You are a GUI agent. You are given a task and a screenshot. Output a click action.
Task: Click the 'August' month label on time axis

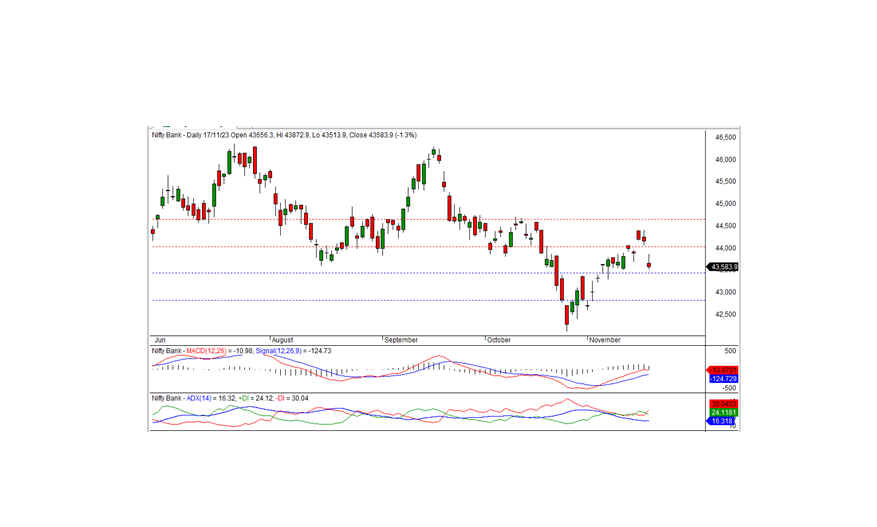[x=282, y=340]
